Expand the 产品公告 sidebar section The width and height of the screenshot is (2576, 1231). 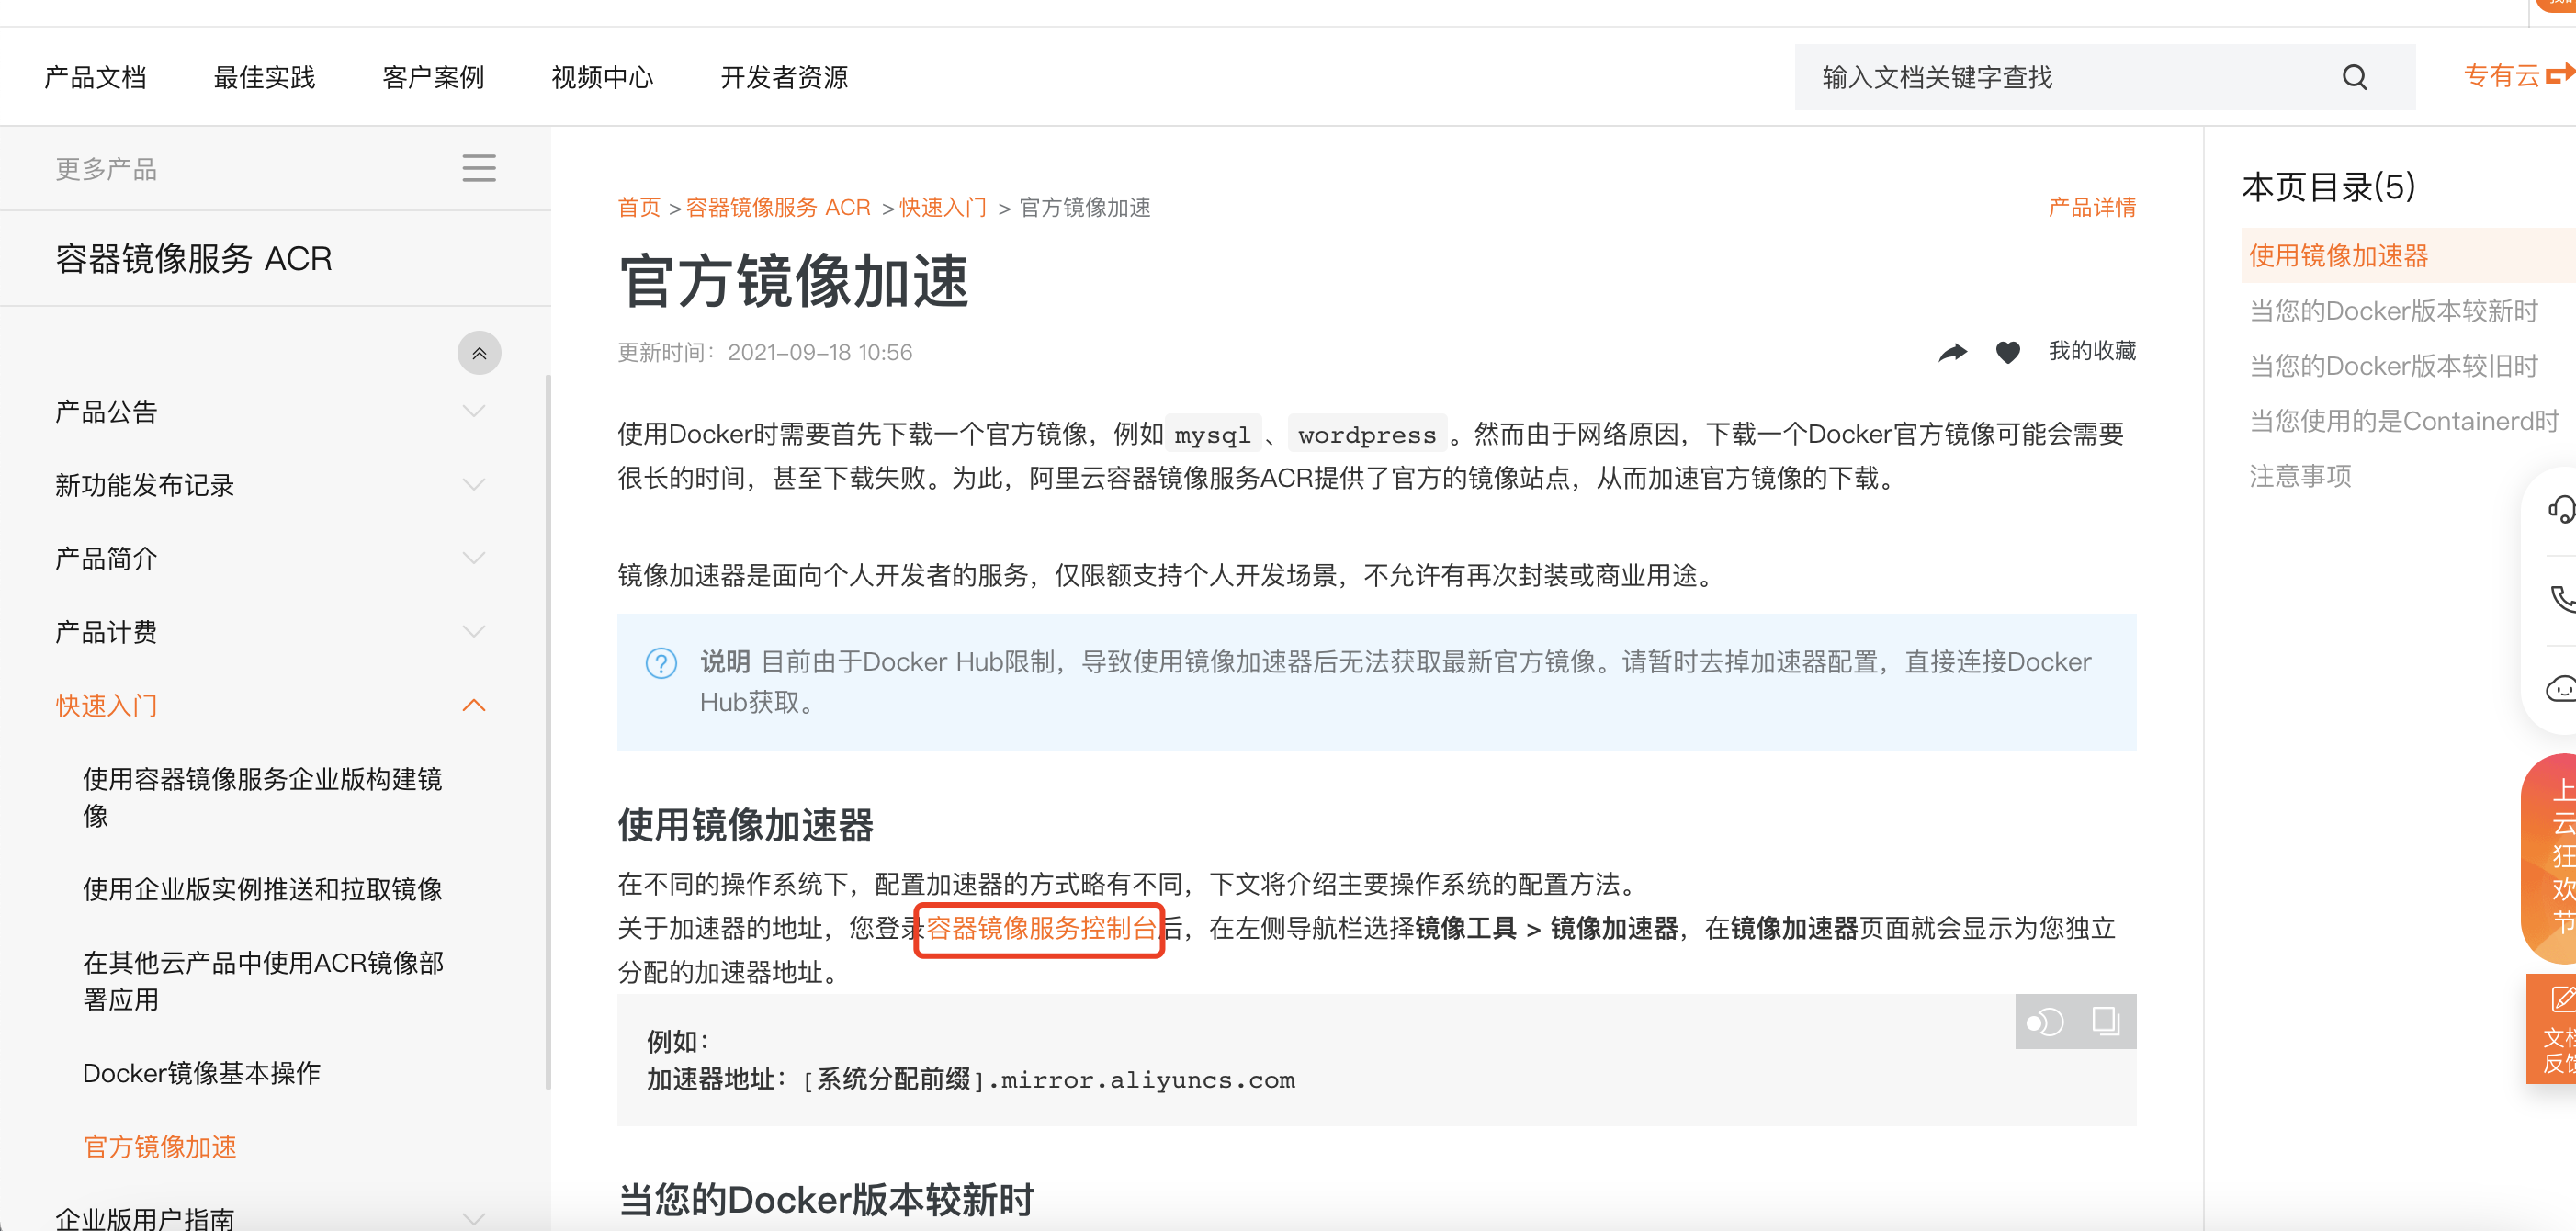(x=474, y=411)
